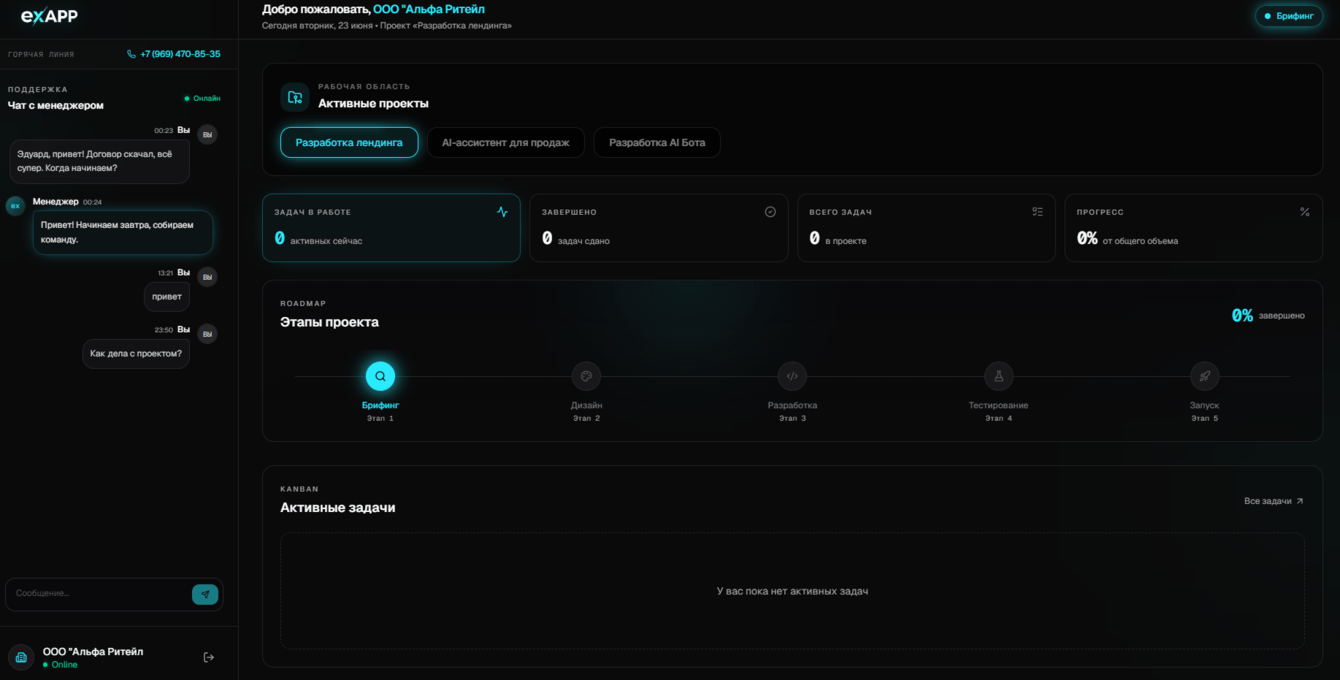Focus the Сообщение message input field
This screenshot has width=1340, height=680.
point(100,594)
